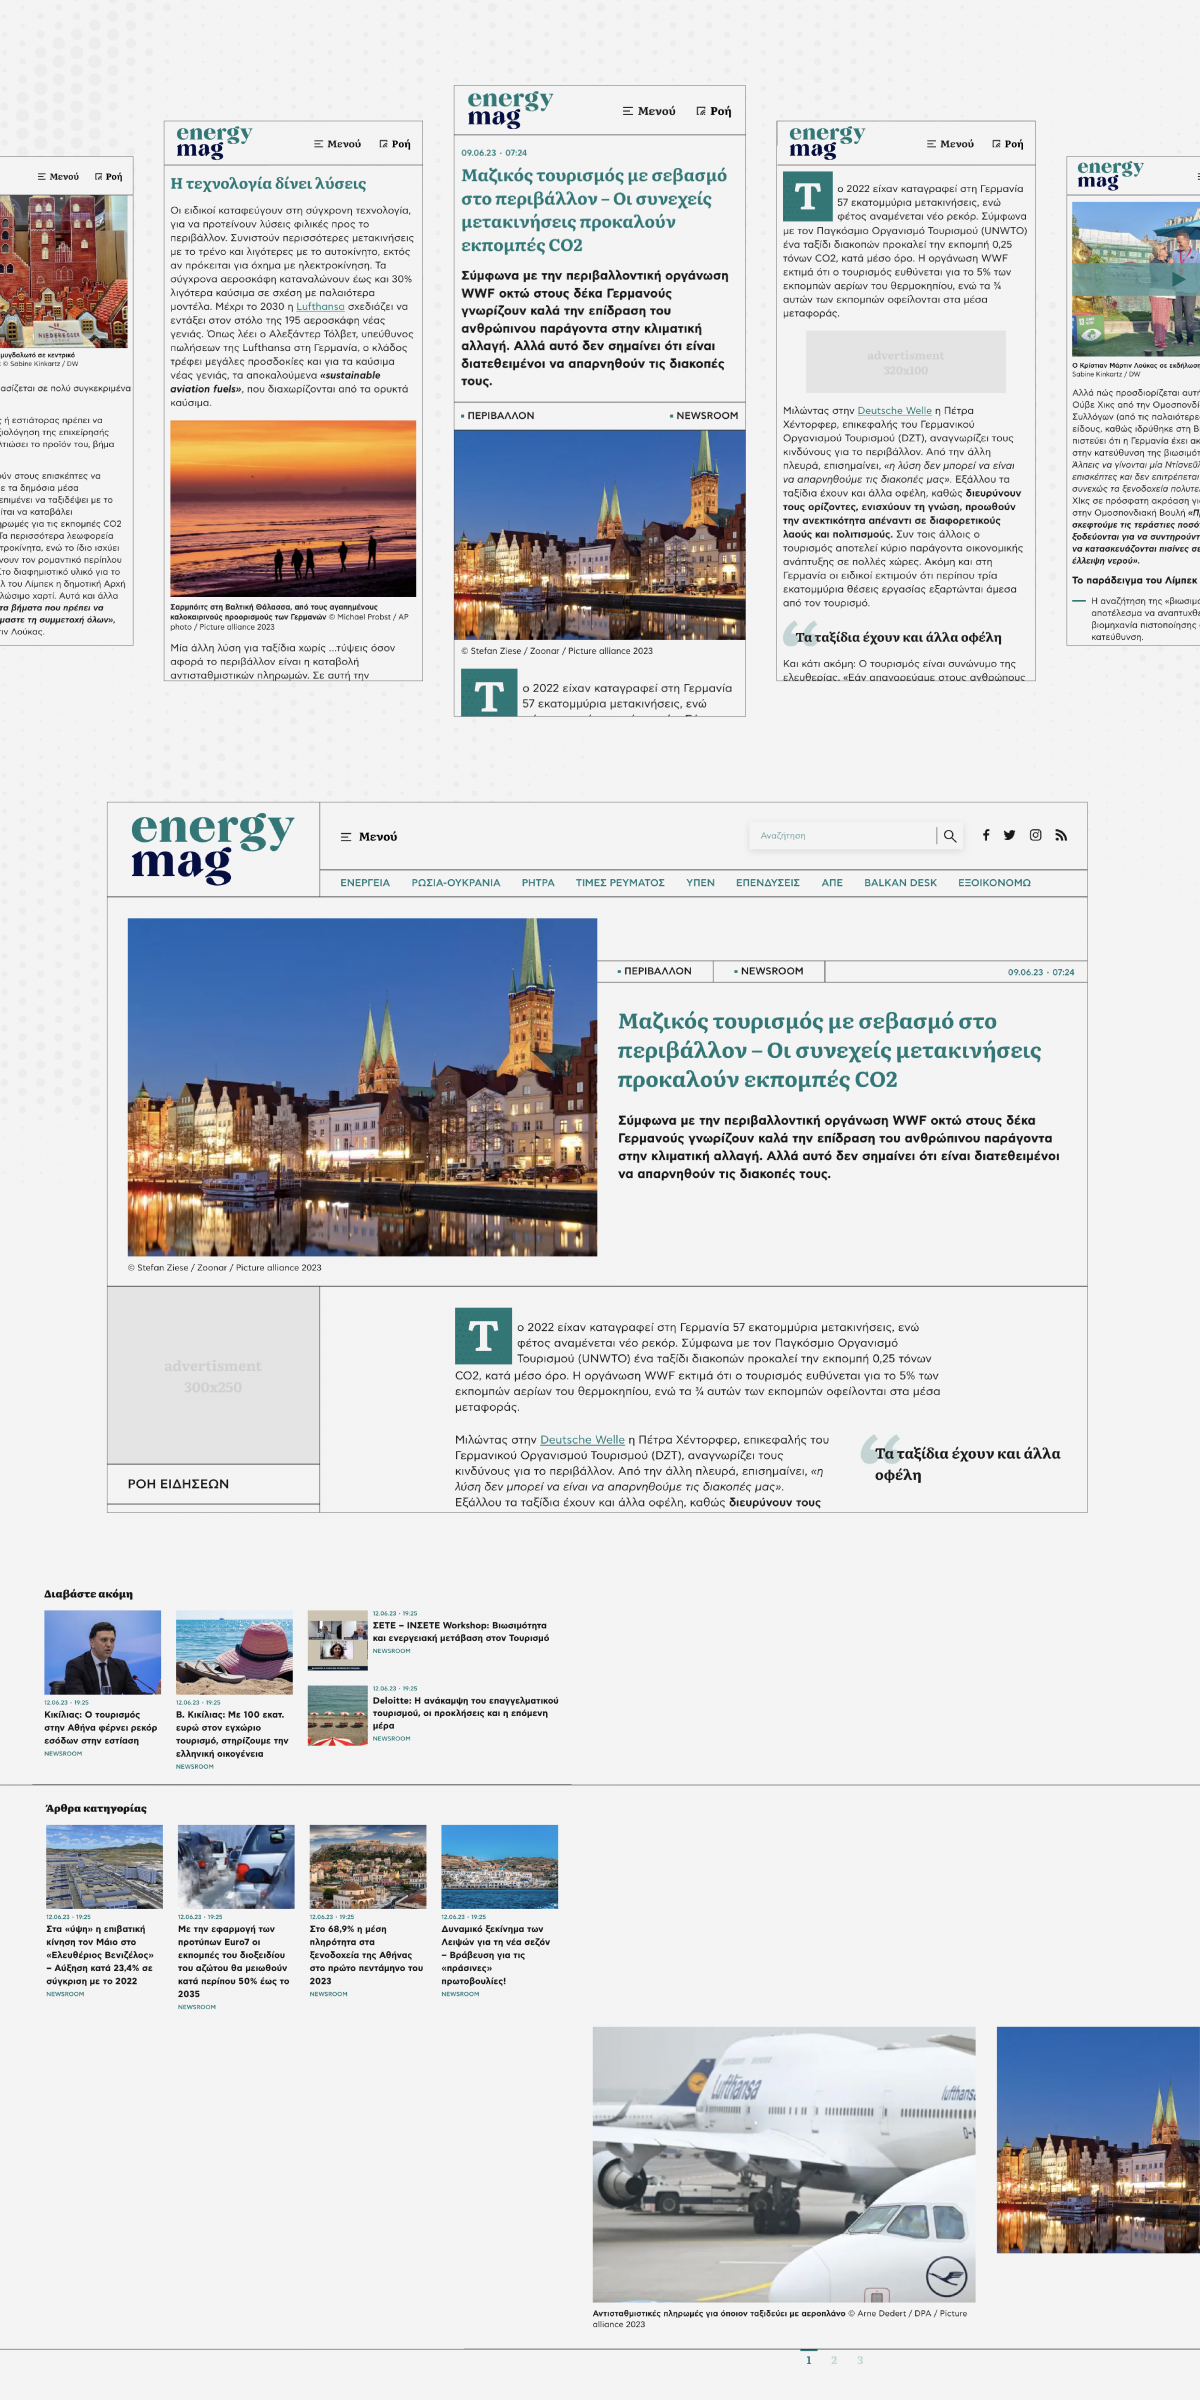Select ΑΠΕ in the navigation bar
Screen dimensions: 1200x2400
click(x=832, y=883)
